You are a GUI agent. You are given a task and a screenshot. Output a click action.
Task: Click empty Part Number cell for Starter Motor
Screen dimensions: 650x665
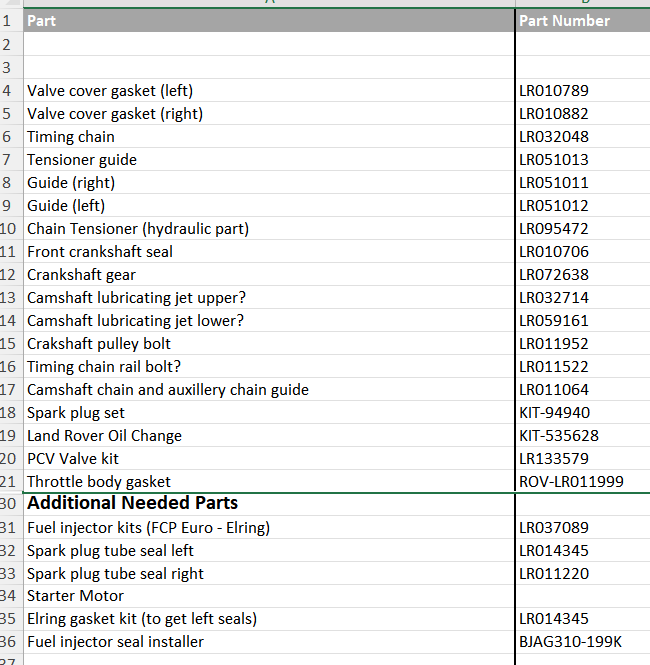(583, 595)
